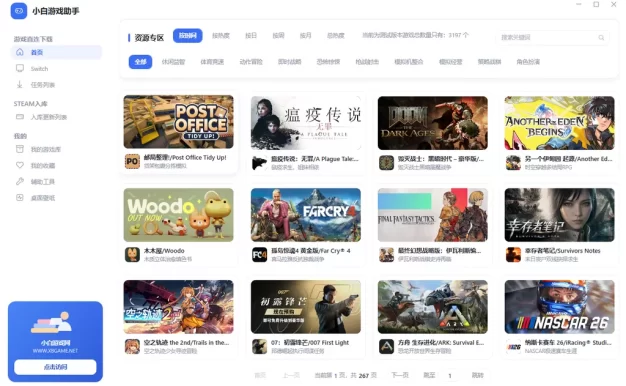626x386 pixels.
Task: Click the 点击访问 button on promo card
Action: pyautogui.click(x=55, y=367)
